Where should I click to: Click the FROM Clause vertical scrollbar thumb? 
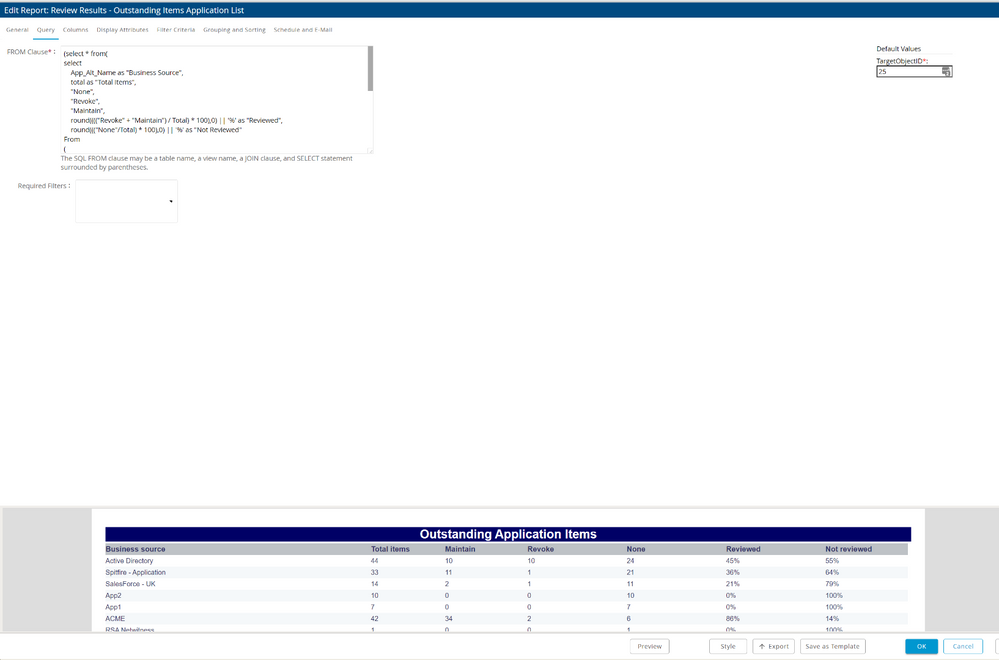370,68
